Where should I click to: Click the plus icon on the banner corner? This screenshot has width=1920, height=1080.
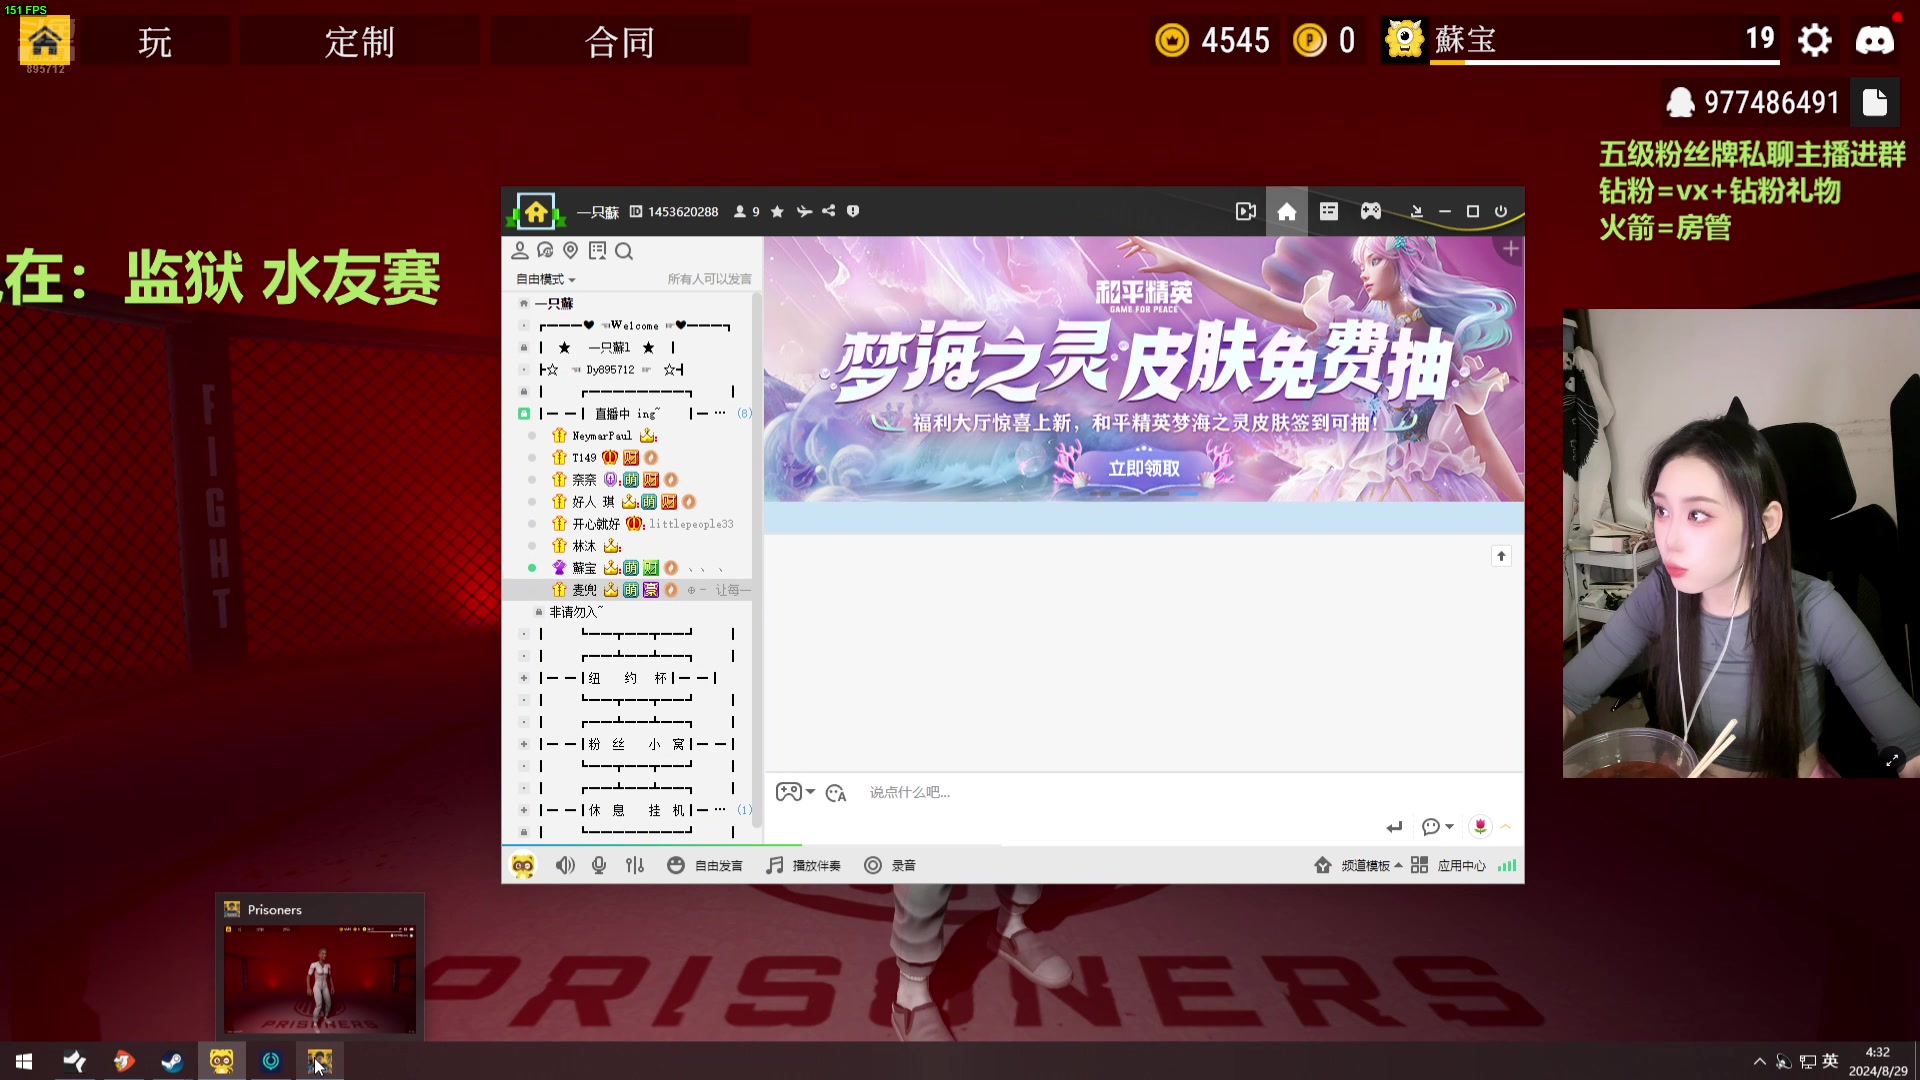pyautogui.click(x=1510, y=249)
